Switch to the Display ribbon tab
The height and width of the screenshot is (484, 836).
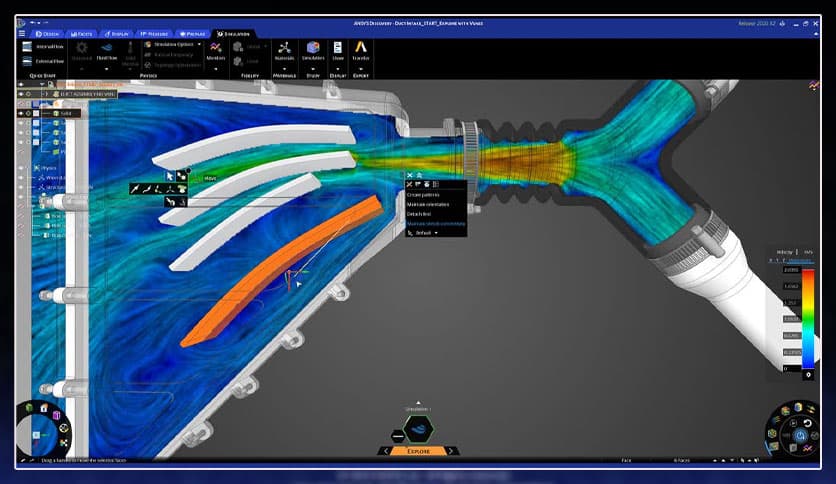(116, 34)
